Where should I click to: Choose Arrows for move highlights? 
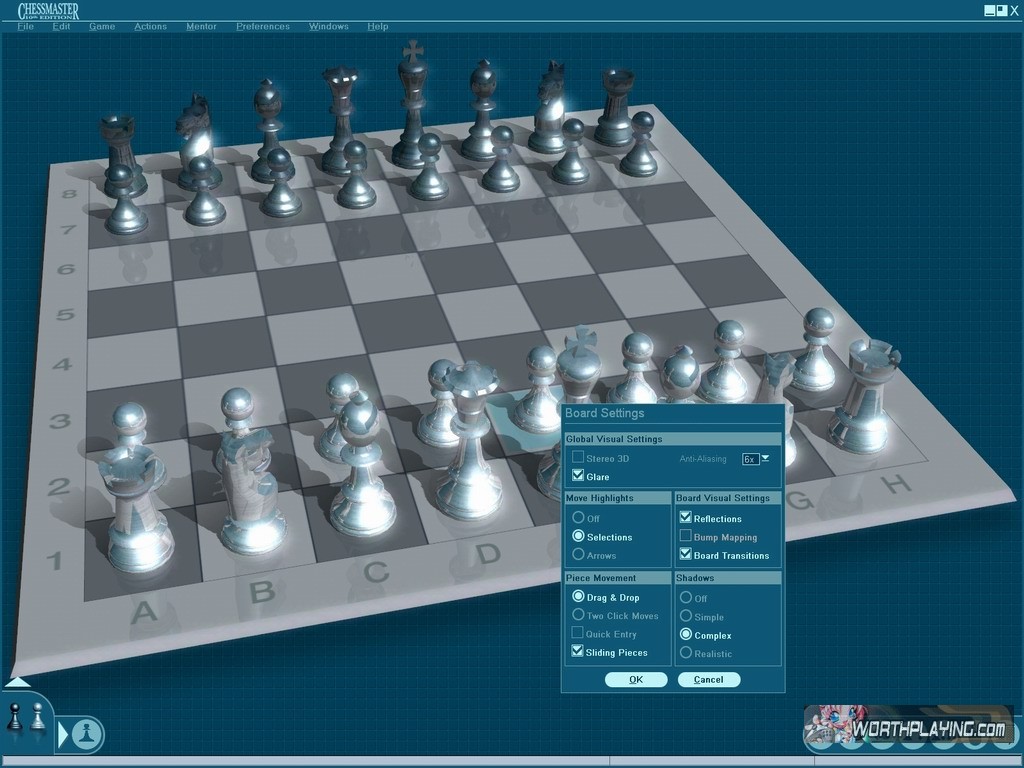pos(578,555)
